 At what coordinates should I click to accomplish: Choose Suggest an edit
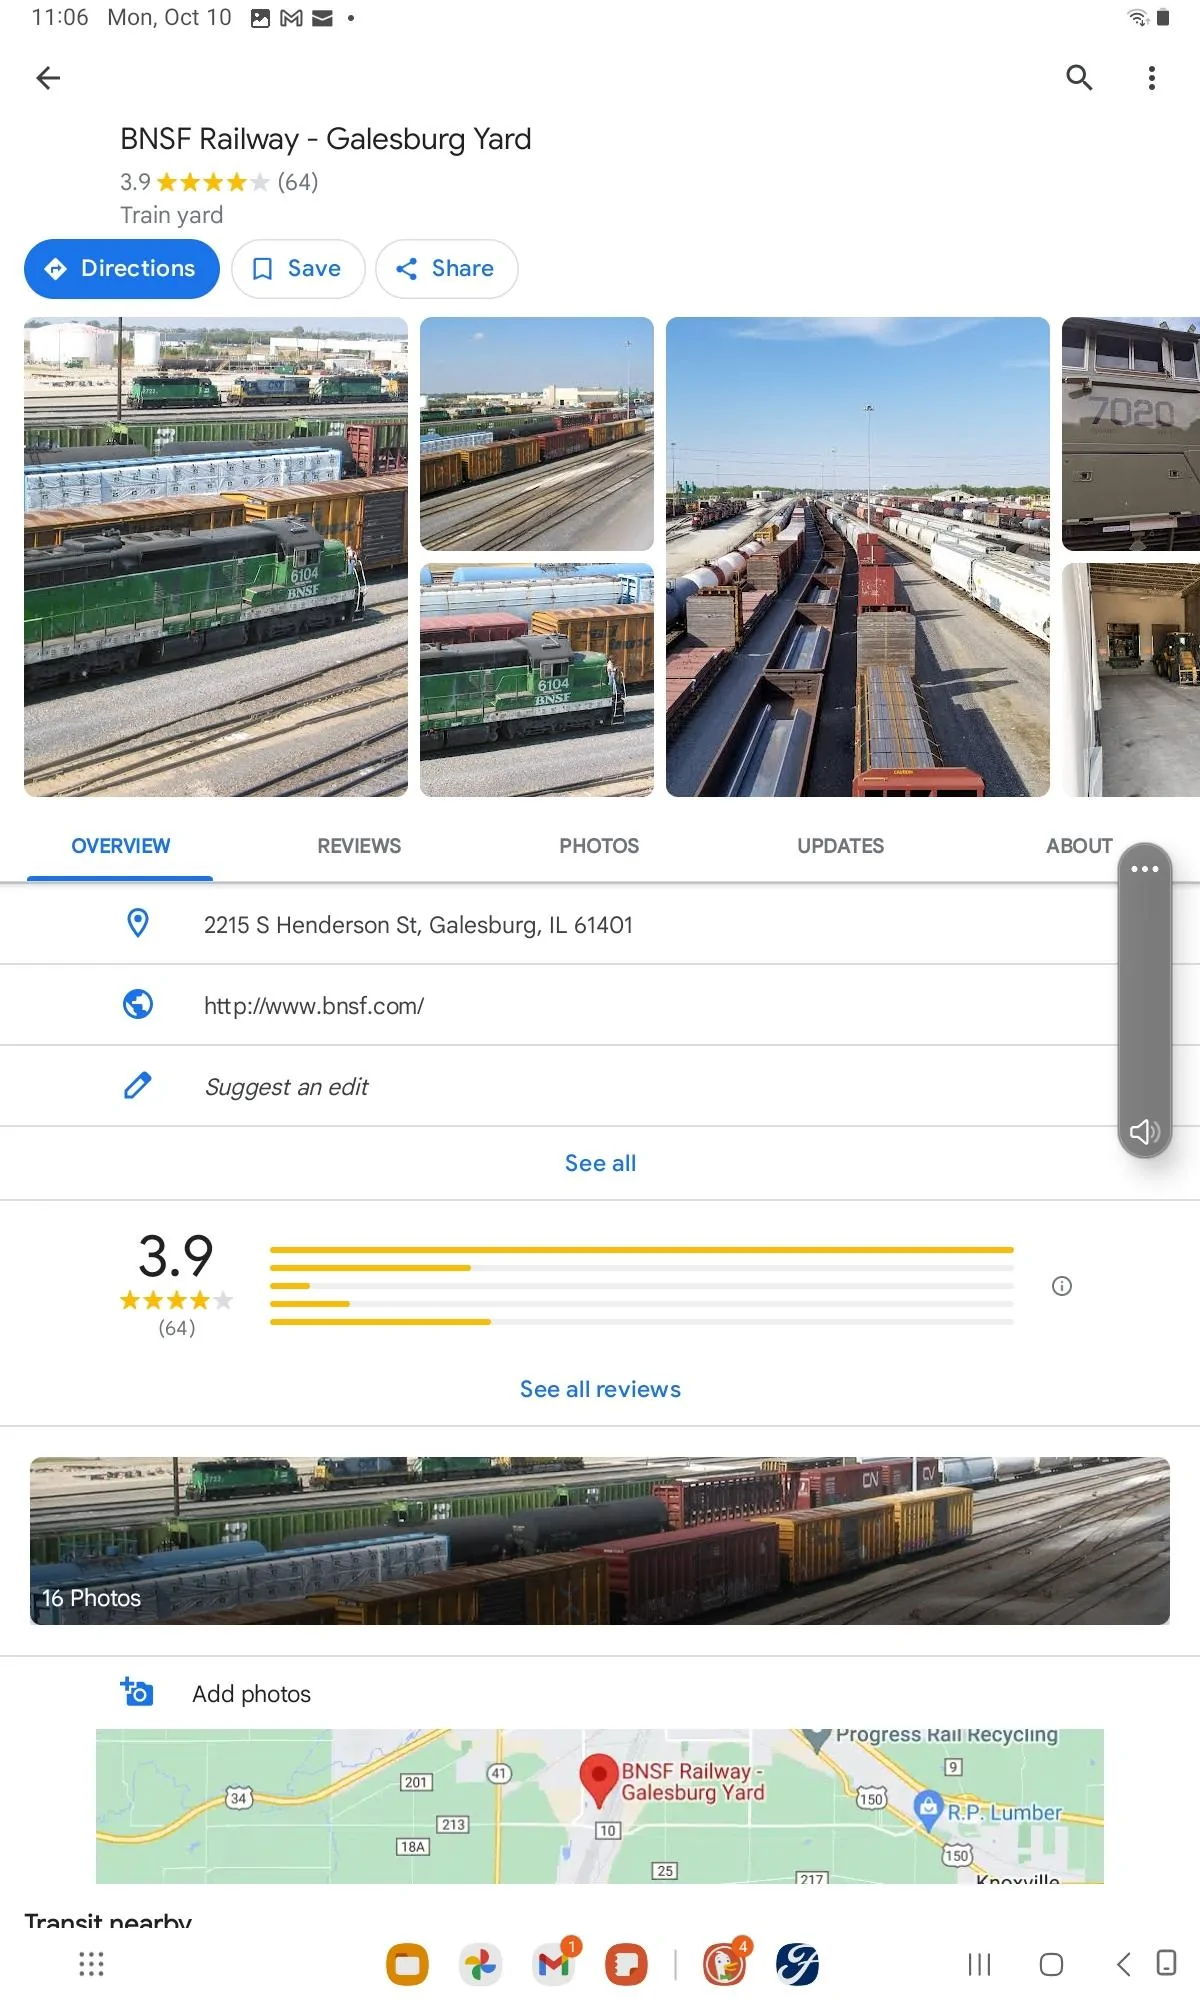click(286, 1087)
